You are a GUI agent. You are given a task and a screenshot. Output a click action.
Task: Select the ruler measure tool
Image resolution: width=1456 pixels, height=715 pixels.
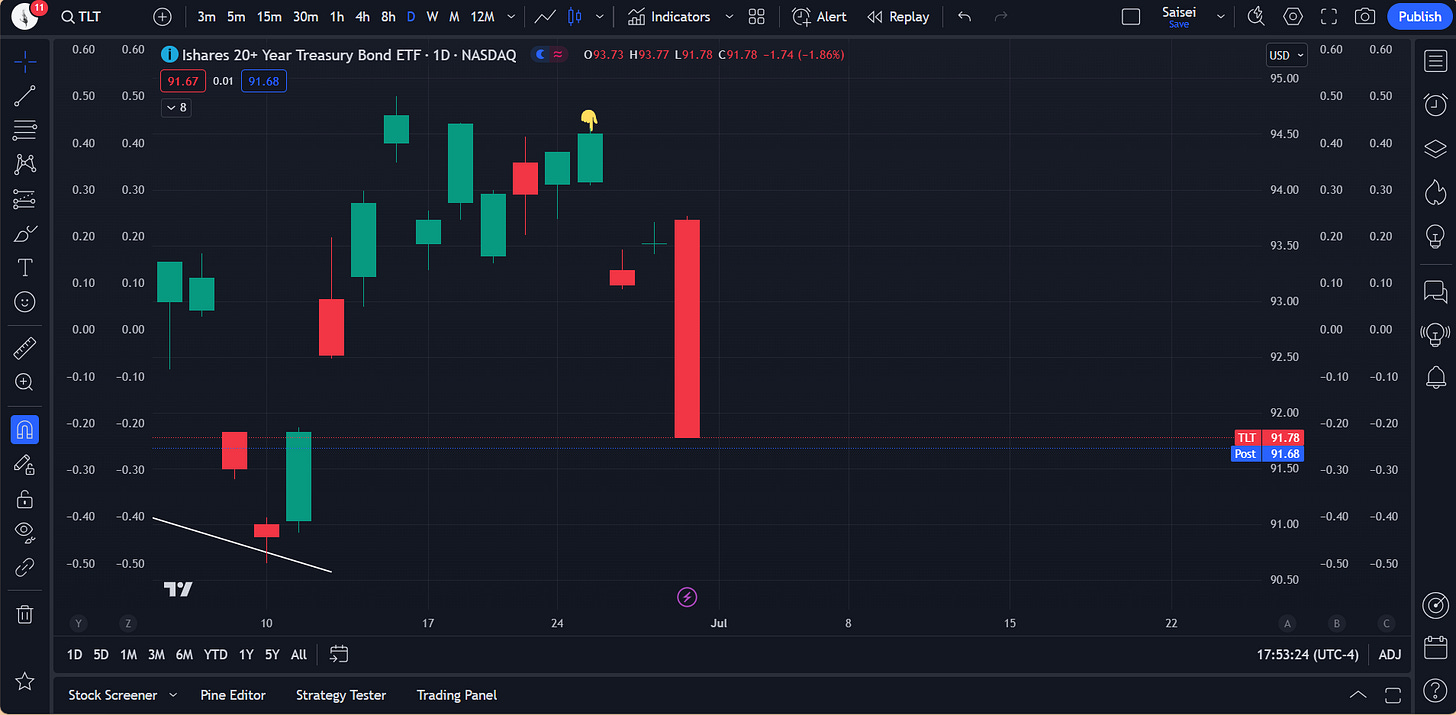pyautogui.click(x=25, y=348)
